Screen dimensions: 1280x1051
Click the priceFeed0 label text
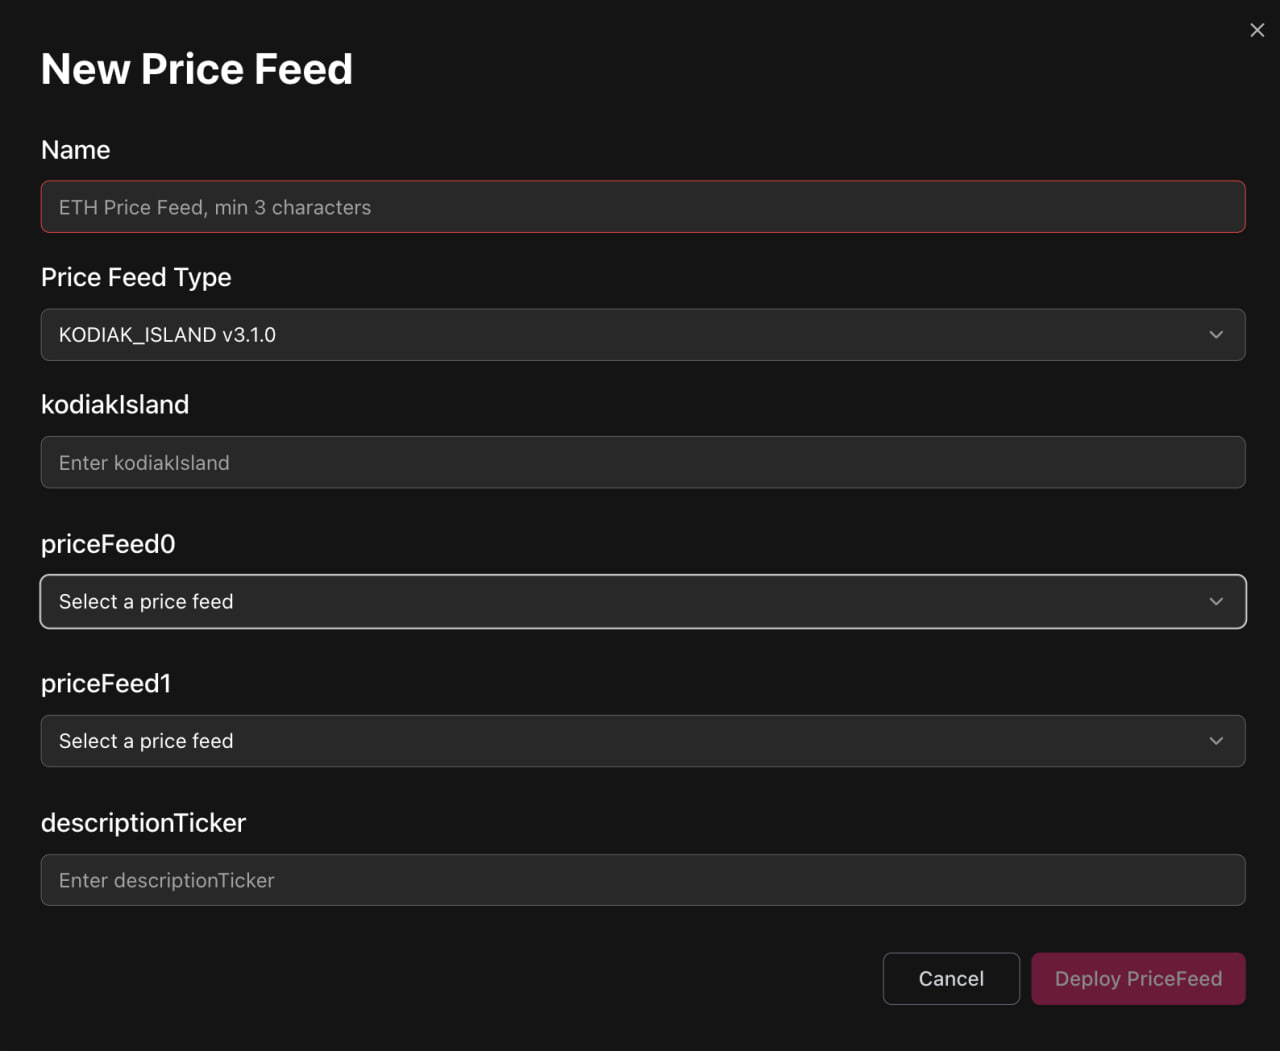108,544
